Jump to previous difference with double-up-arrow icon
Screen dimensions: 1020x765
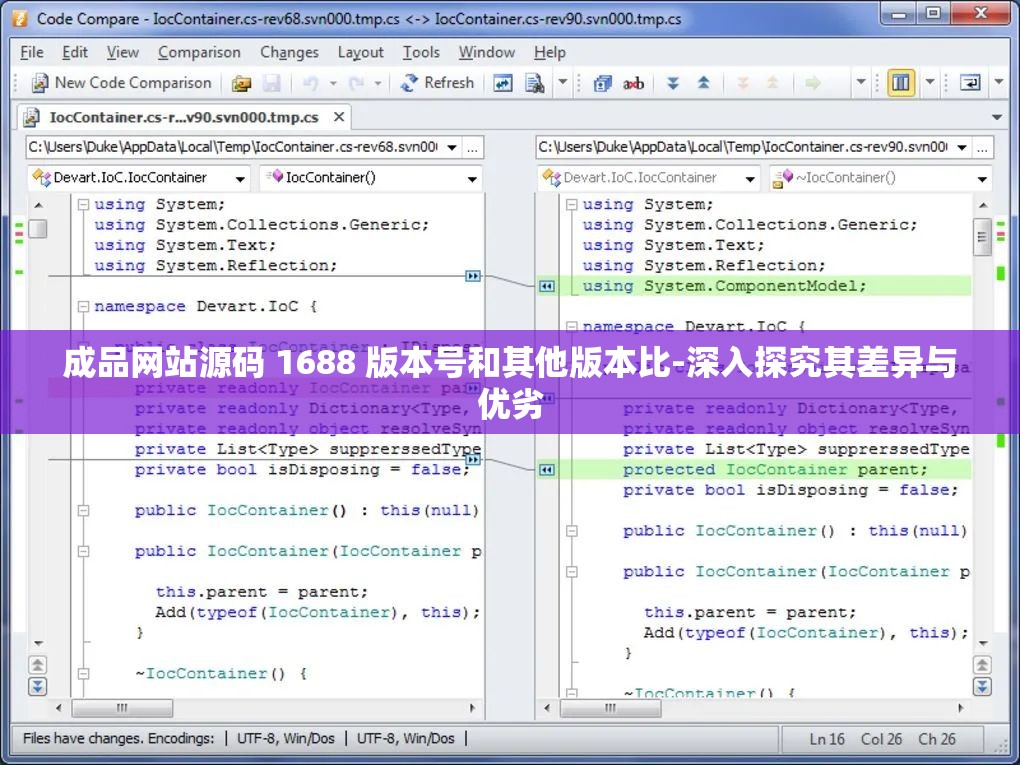pyautogui.click(x=703, y=83)
